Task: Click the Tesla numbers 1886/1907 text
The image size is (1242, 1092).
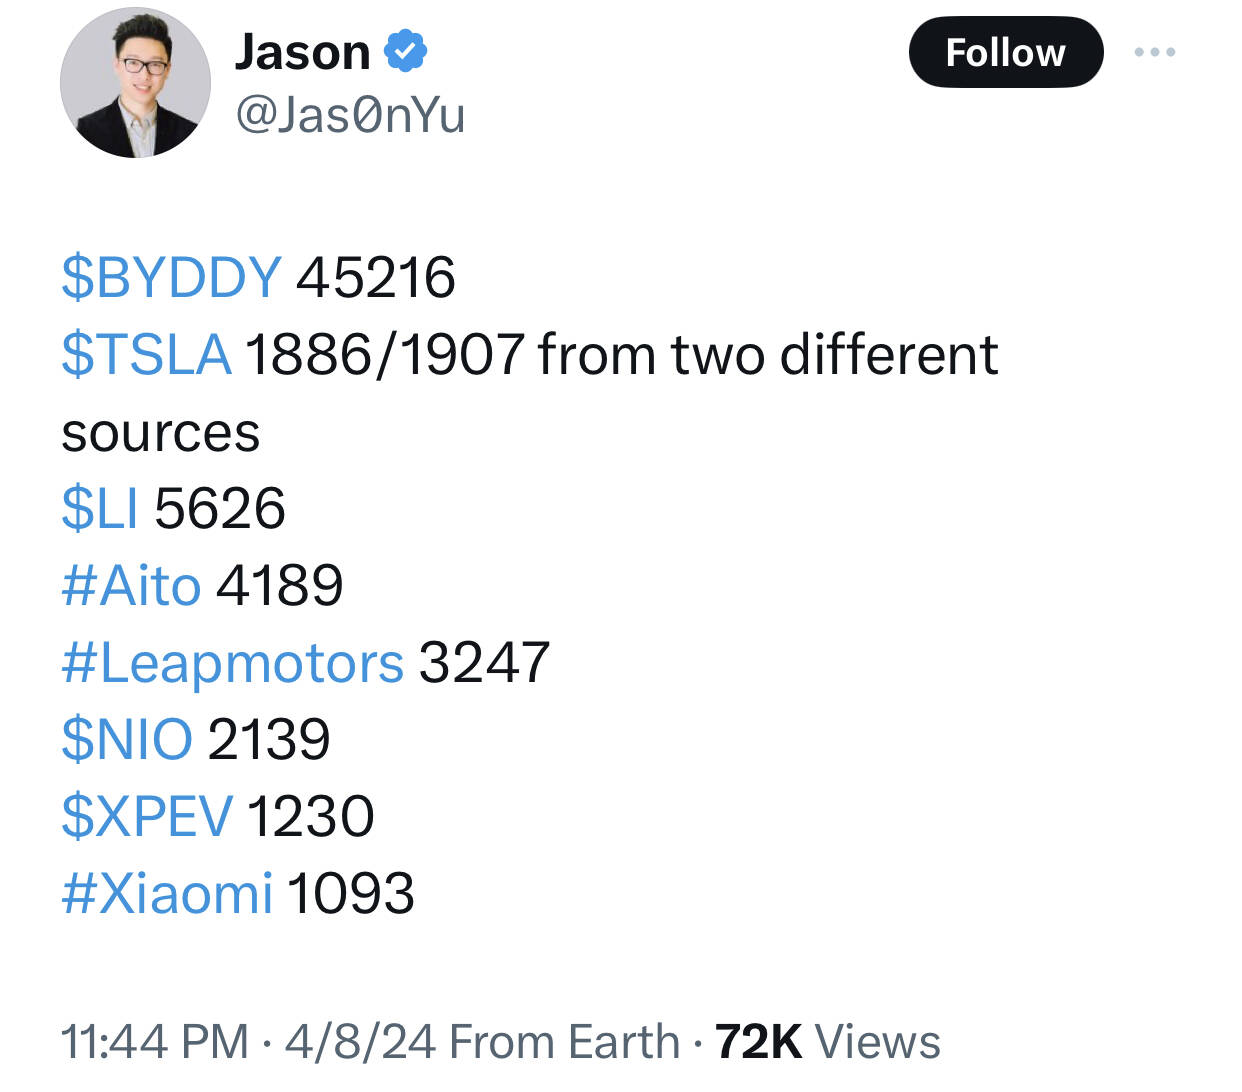Action: click(385, 355)
